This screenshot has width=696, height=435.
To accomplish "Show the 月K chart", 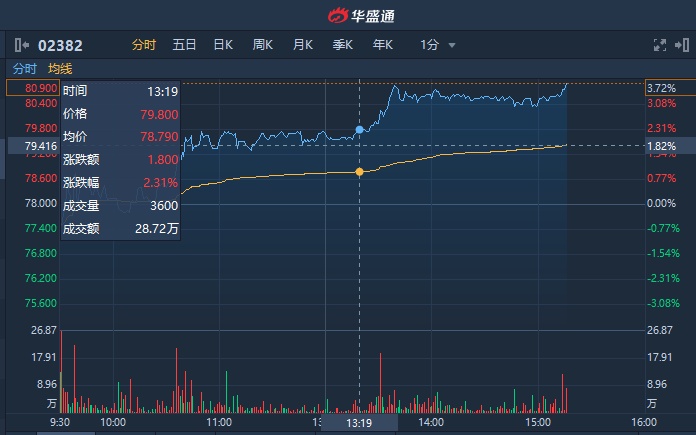I will click(303, 45).
